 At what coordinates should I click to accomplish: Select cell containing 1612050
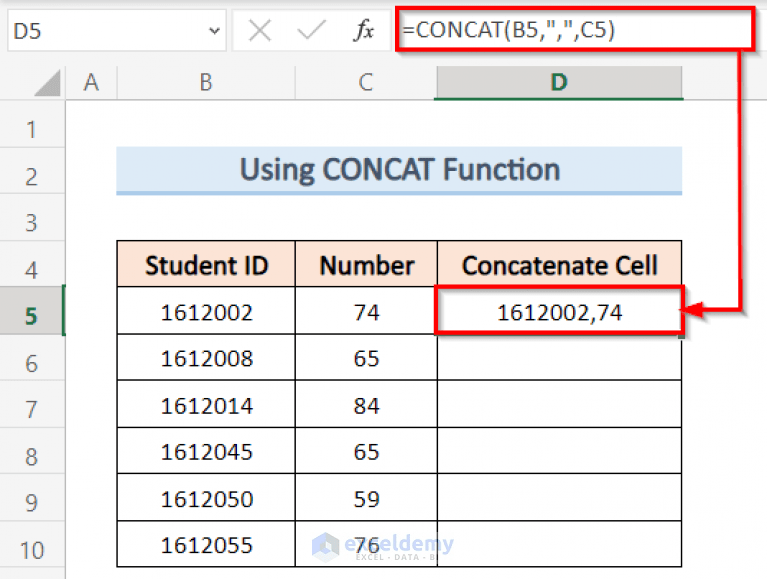click(206, 498)
